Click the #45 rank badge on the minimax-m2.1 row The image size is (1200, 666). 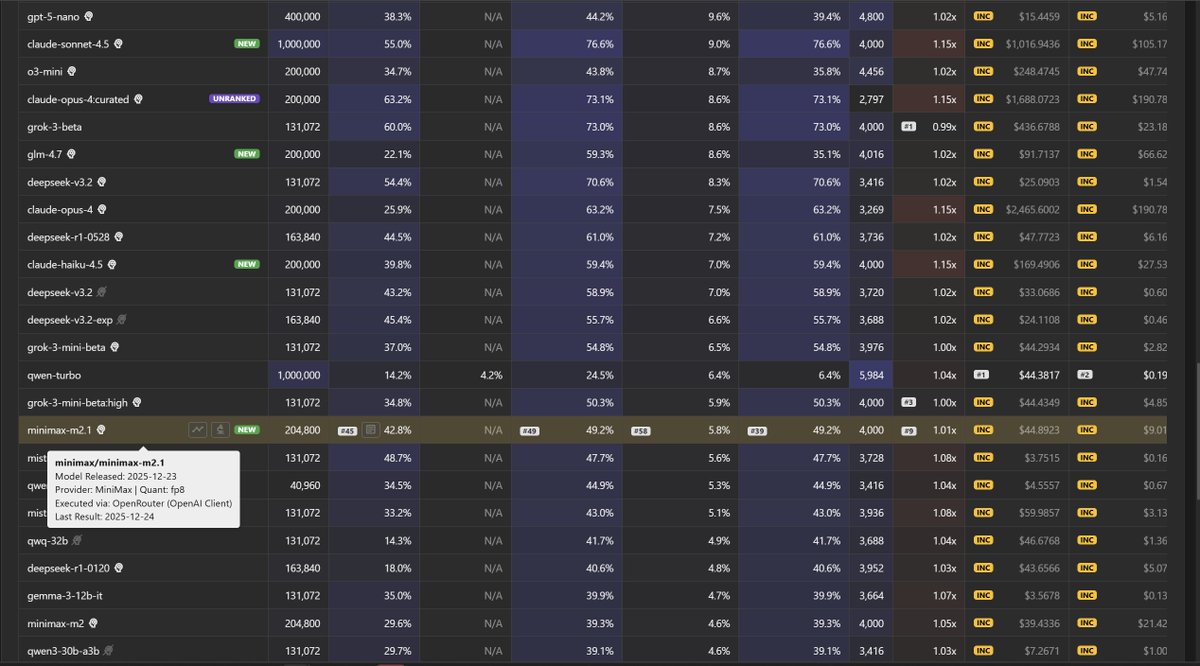click(347, 430)
